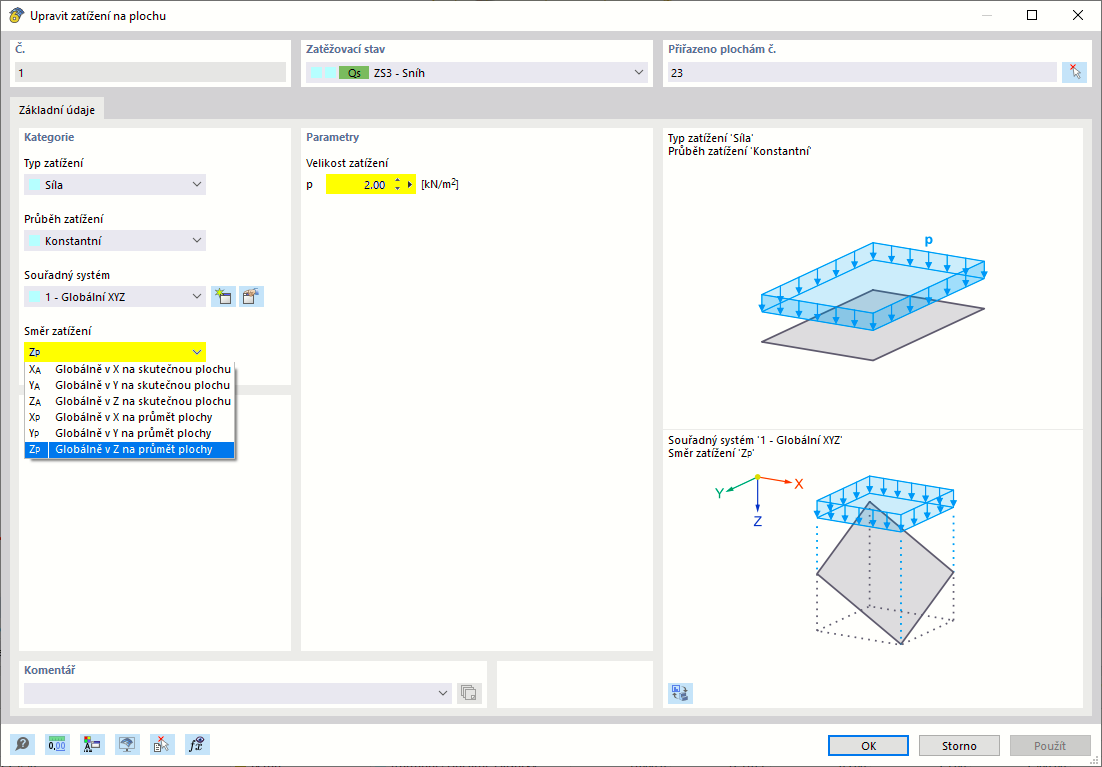Click the Použít button
Image resolution: width=1102 pixels, height=767 pixels.
click(x=1050, y=745)
